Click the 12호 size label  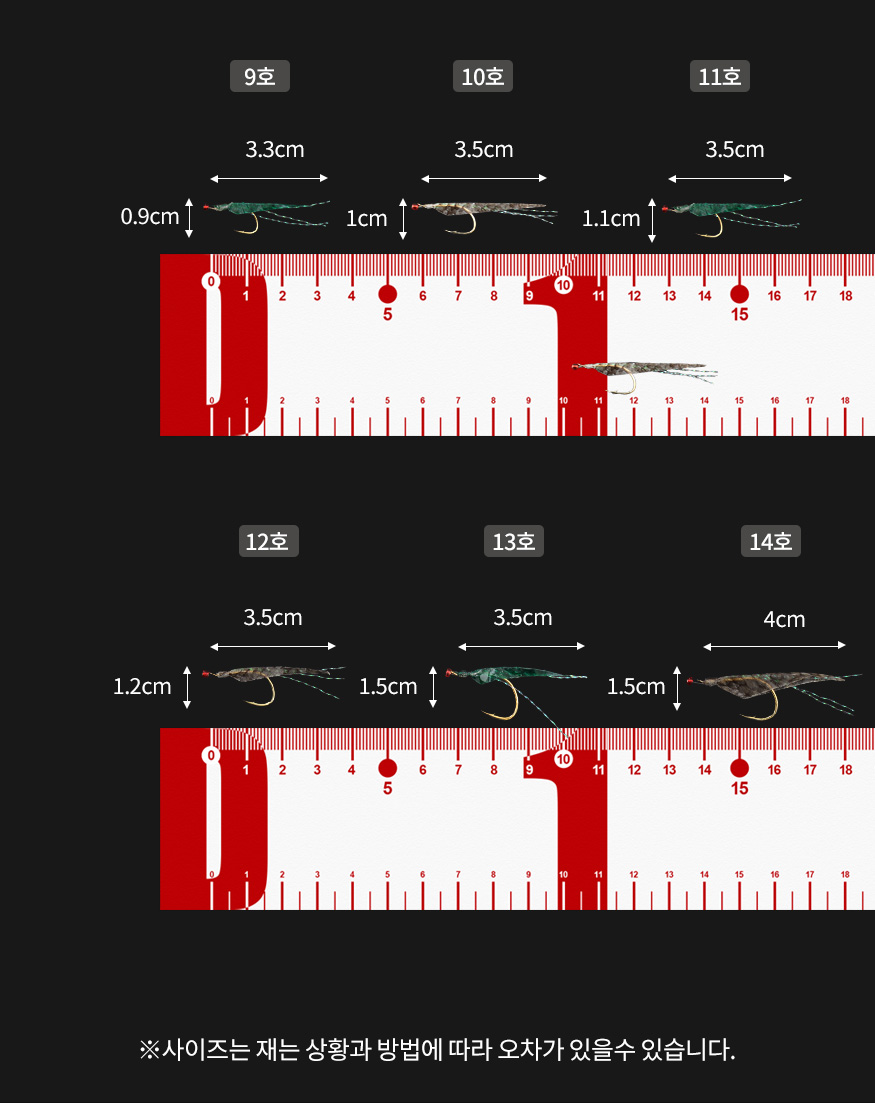[269, 541]
